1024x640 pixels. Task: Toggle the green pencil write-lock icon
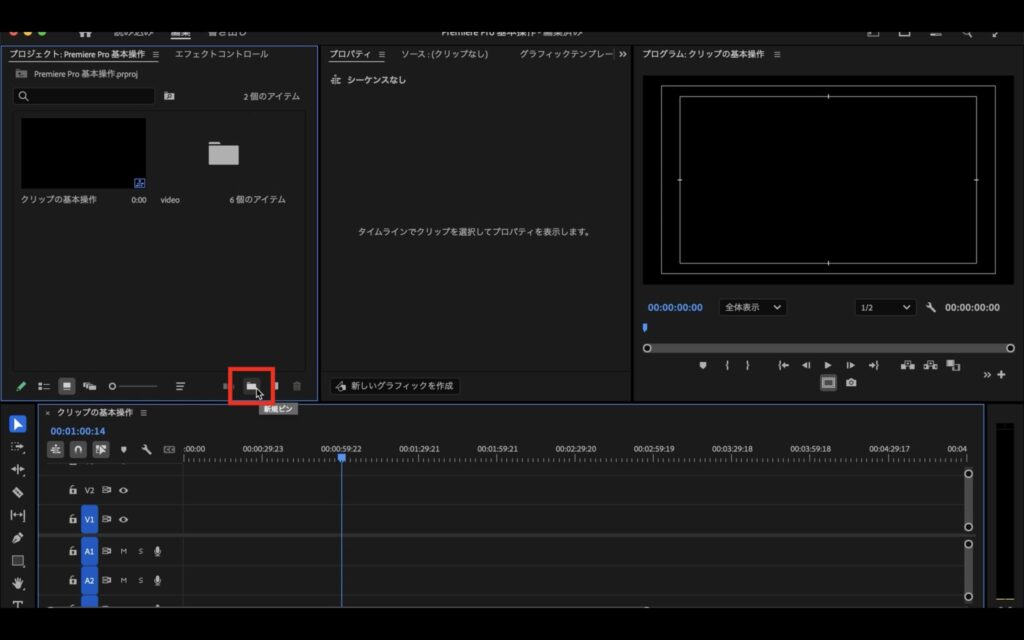(21, 386)
